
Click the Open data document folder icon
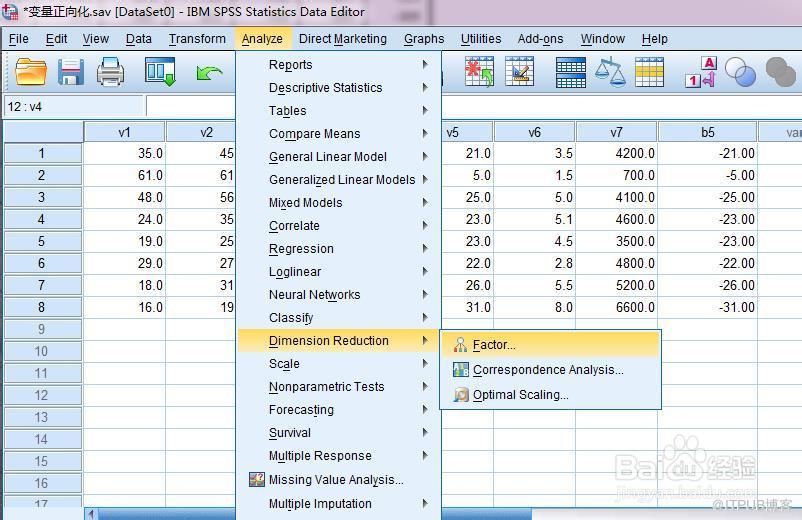[x=32, y=72]
